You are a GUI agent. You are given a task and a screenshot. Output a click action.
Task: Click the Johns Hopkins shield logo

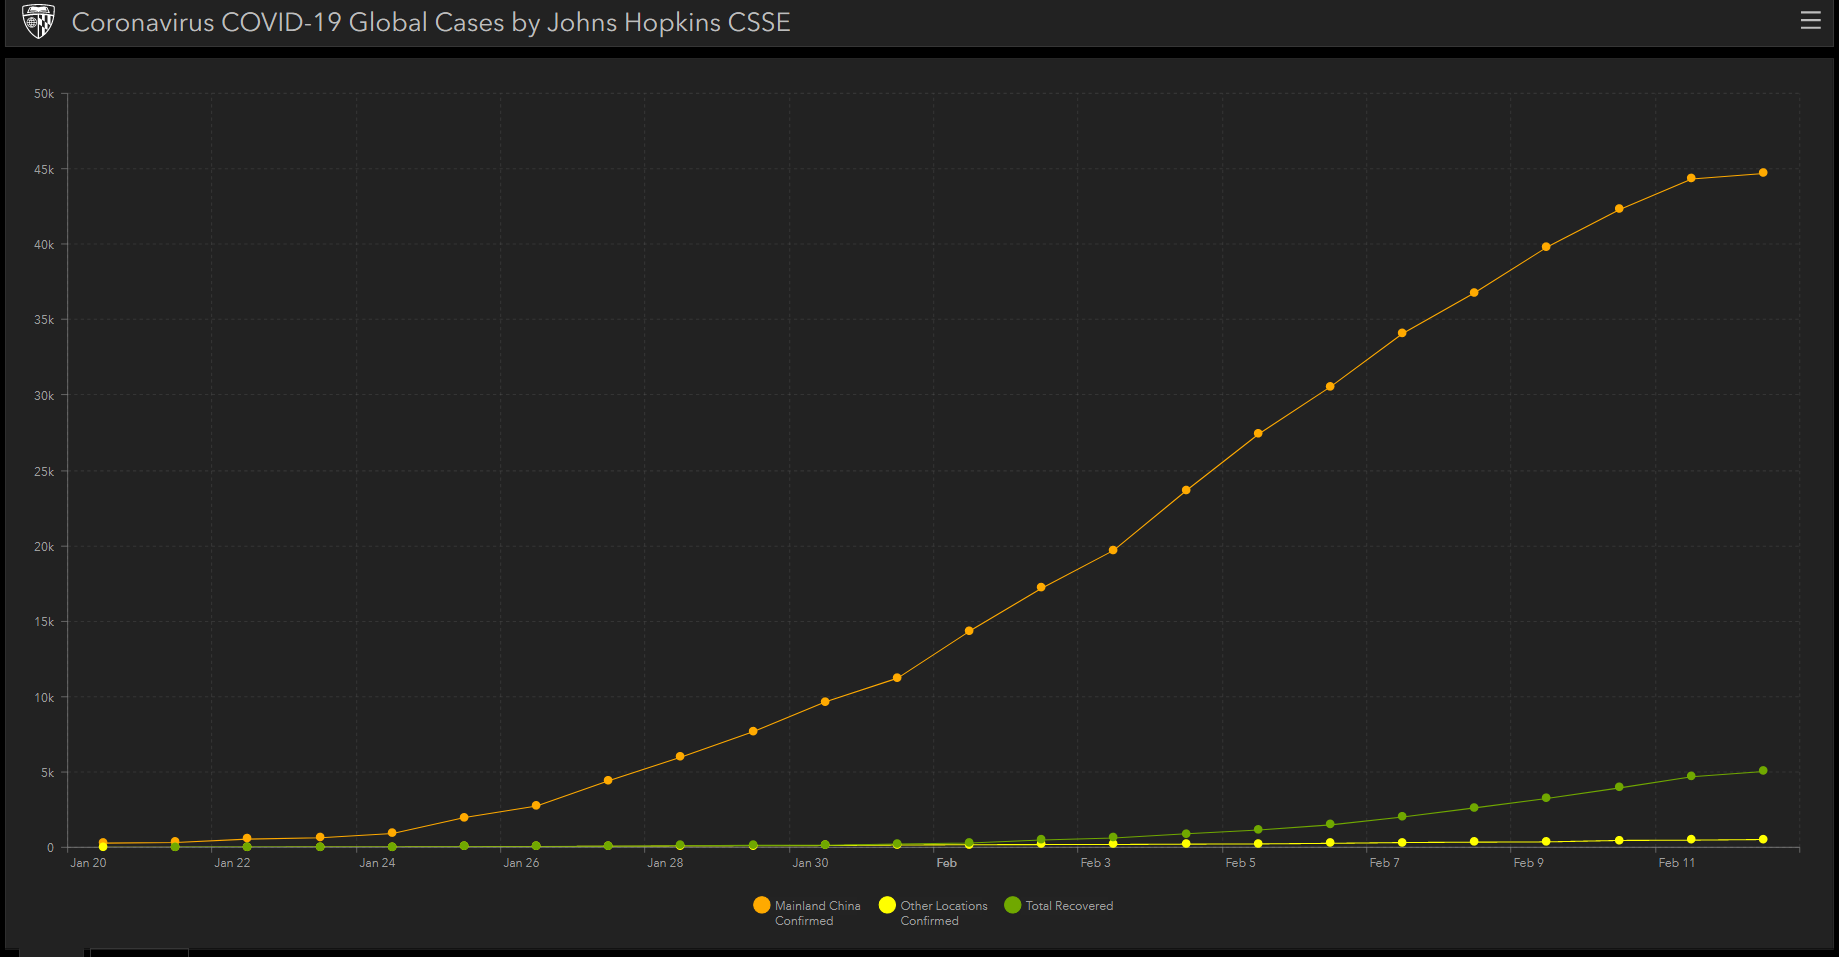click(x=38, y=21)
